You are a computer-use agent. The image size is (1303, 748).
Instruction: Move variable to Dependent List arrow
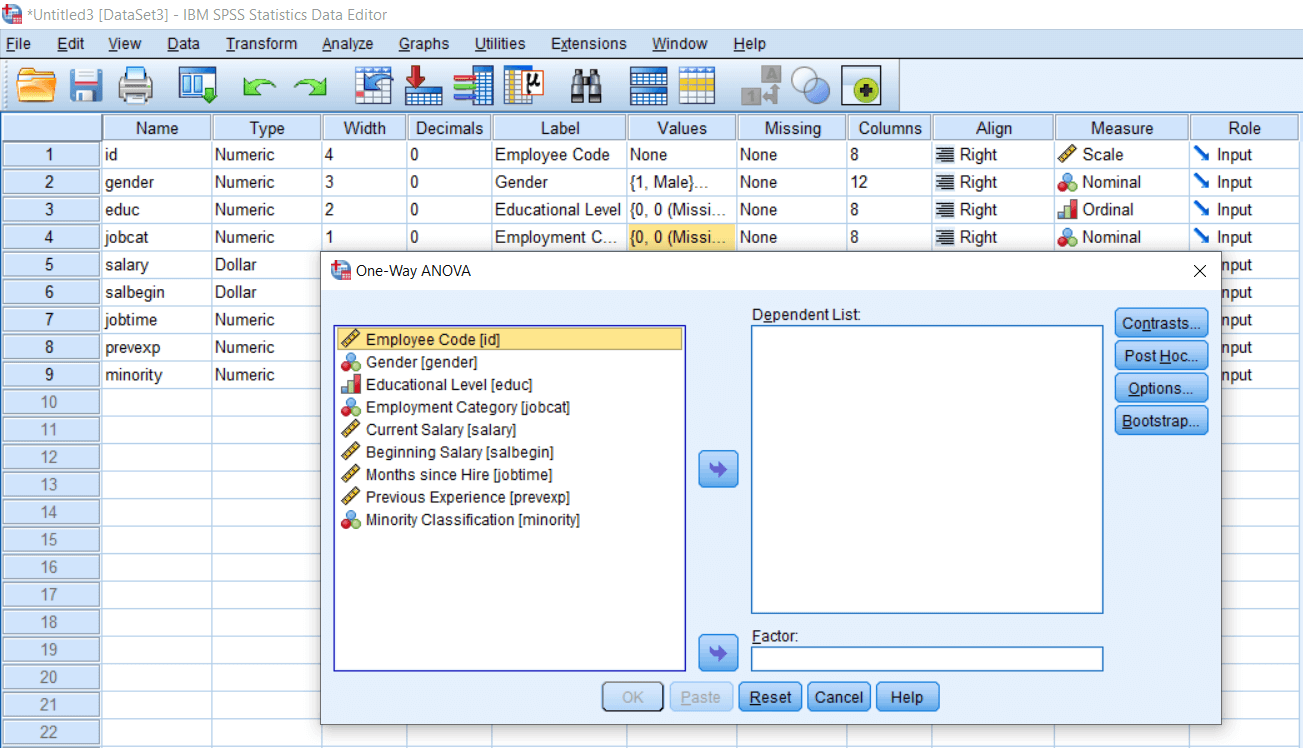click(718, 469)
